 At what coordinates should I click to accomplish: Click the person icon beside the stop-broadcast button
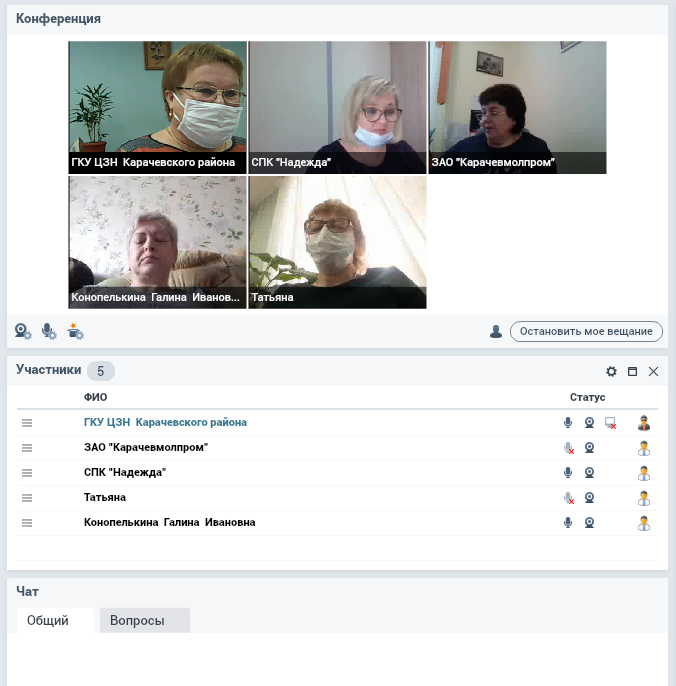(496, 332)
